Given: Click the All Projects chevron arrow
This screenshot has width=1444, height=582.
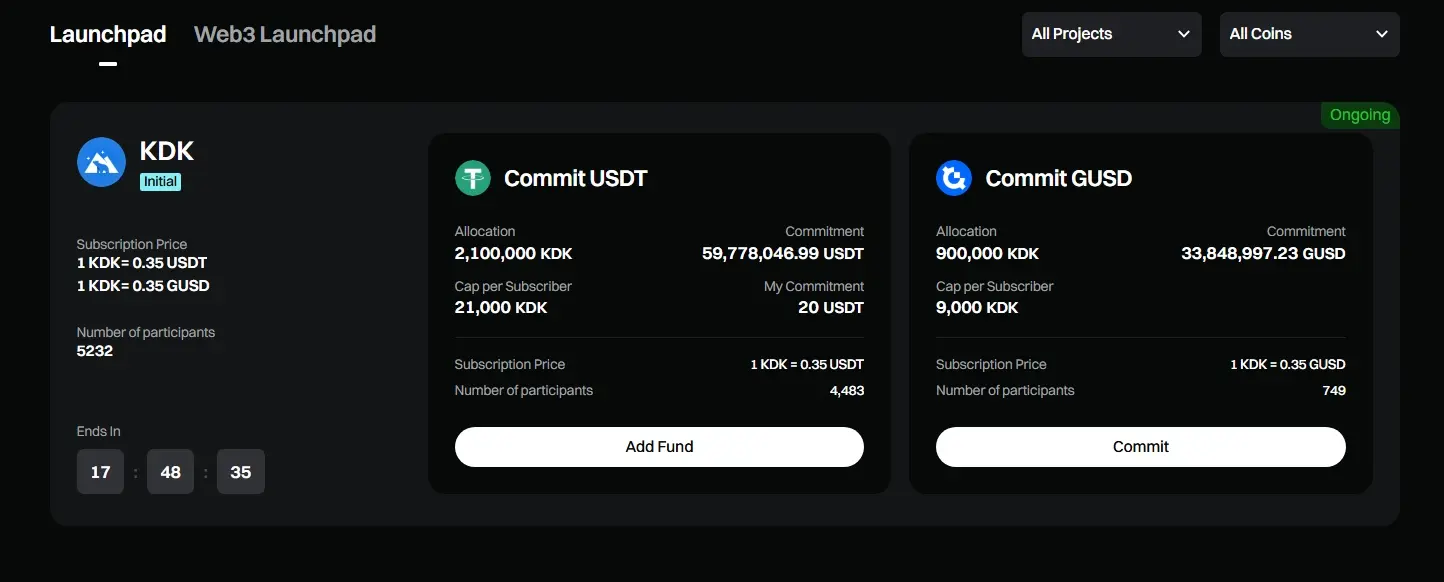Looking at the screenshot, I should pyautogui.click(x=1184, y=34).
